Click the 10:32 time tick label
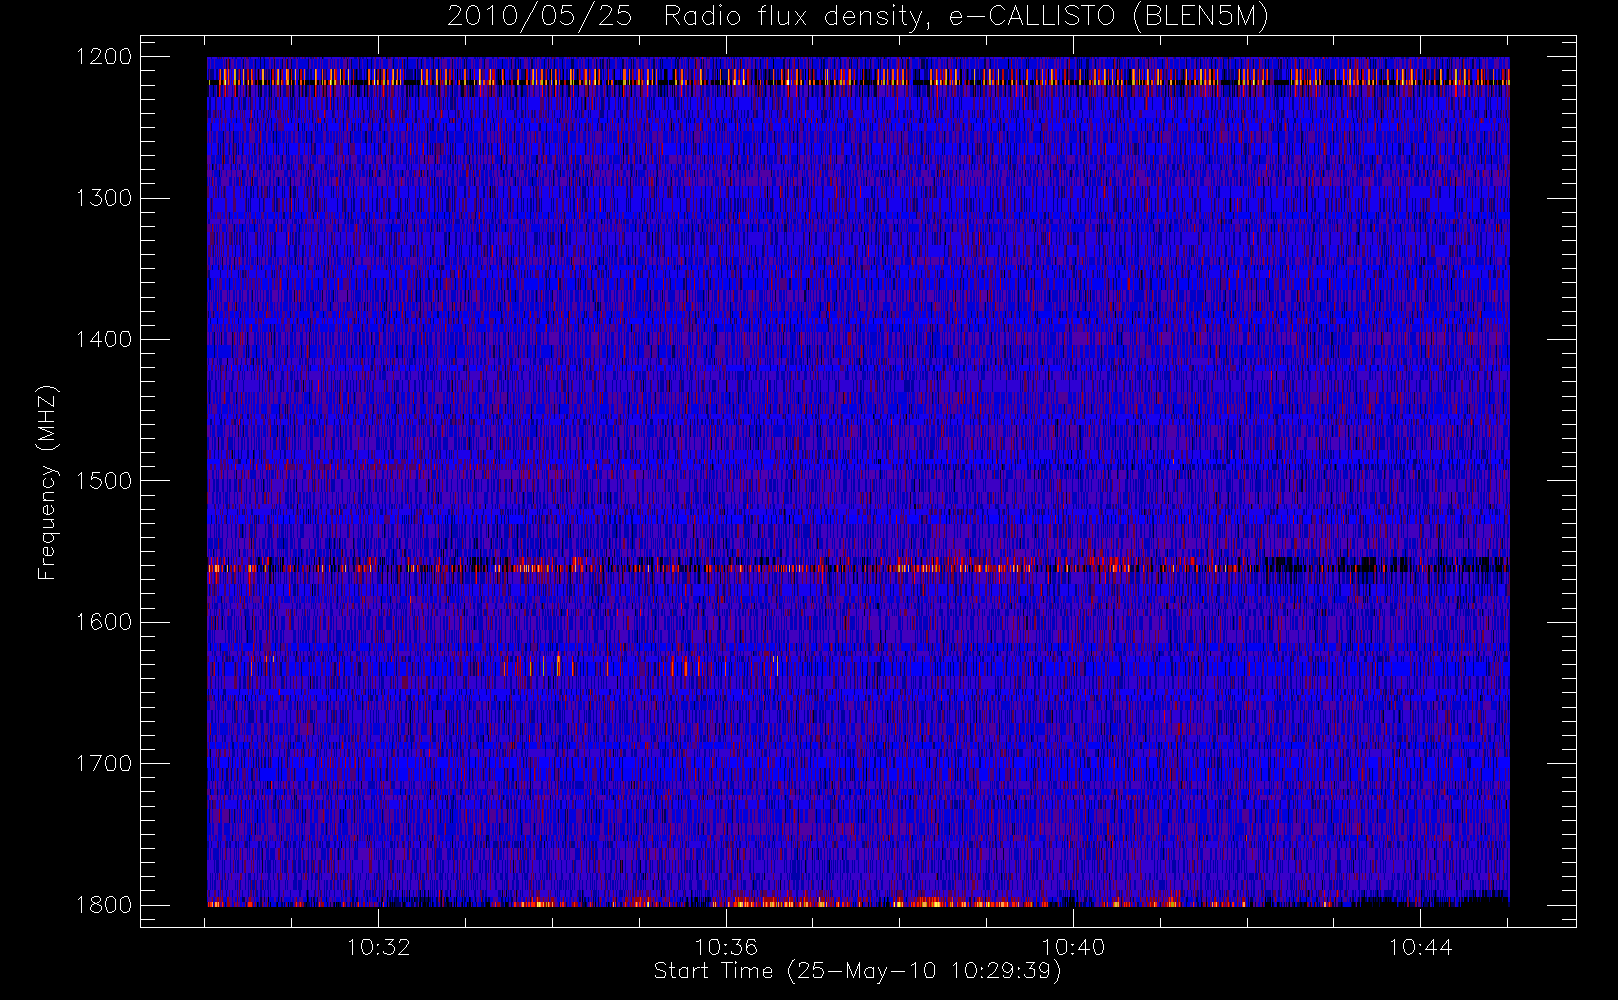 [379, 947]
